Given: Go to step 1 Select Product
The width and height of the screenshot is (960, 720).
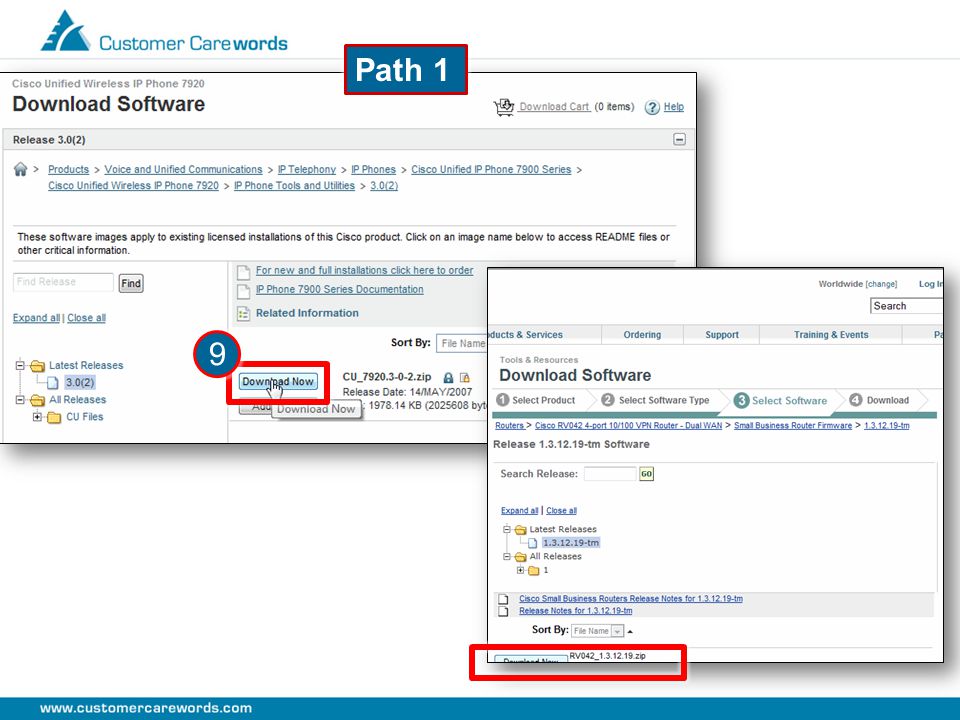Looking at the screenshot, I should [x=536, y=400].
